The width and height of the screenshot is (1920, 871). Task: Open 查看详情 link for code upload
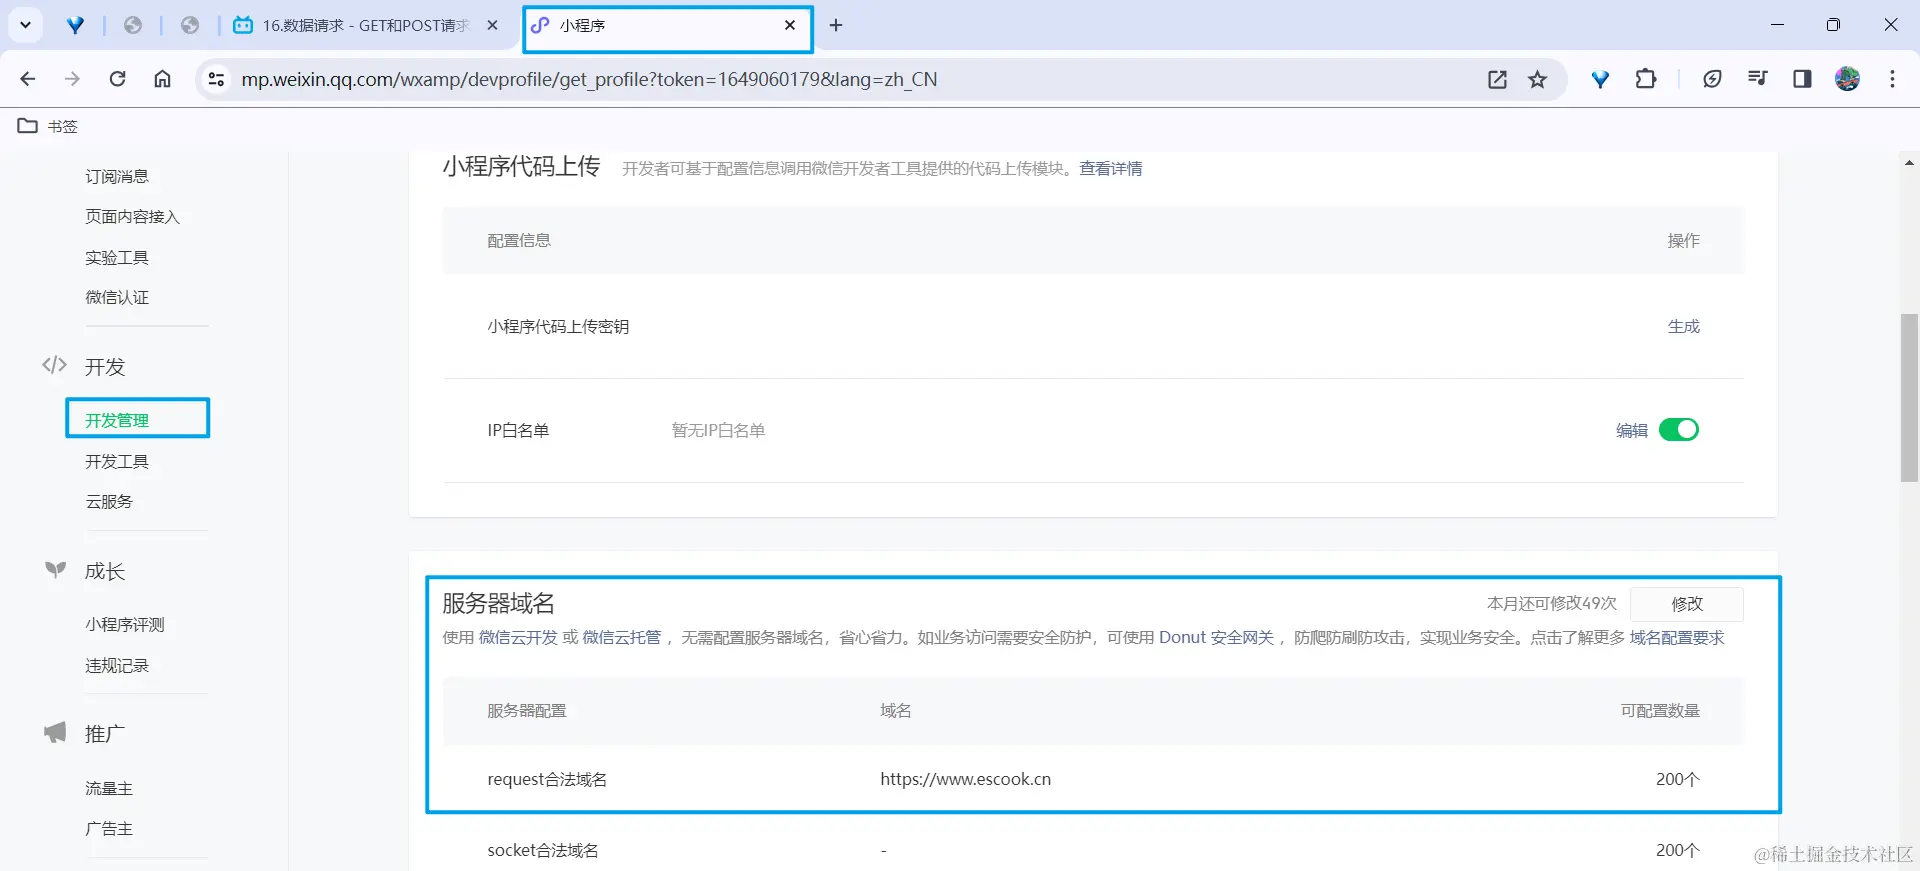click(1110, 168)
